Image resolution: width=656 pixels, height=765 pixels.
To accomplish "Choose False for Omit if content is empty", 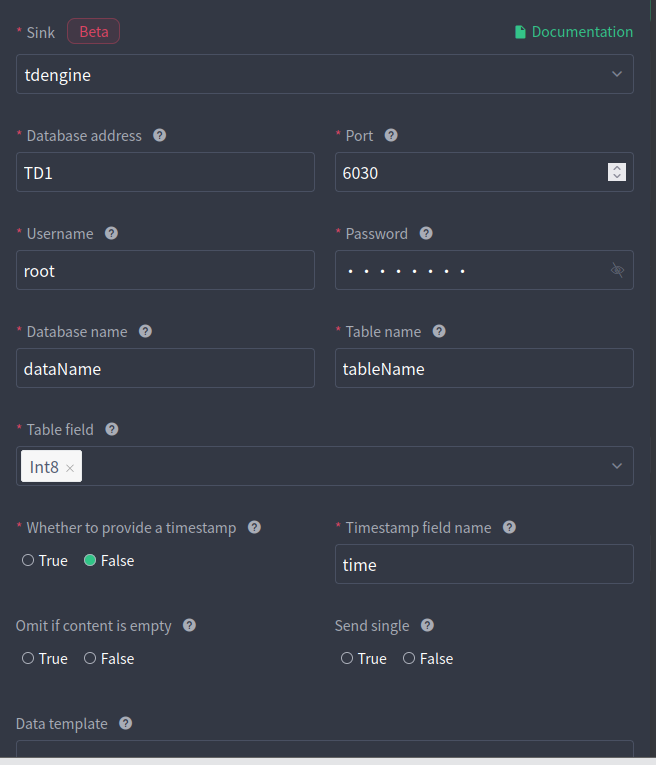I will 90,658.
